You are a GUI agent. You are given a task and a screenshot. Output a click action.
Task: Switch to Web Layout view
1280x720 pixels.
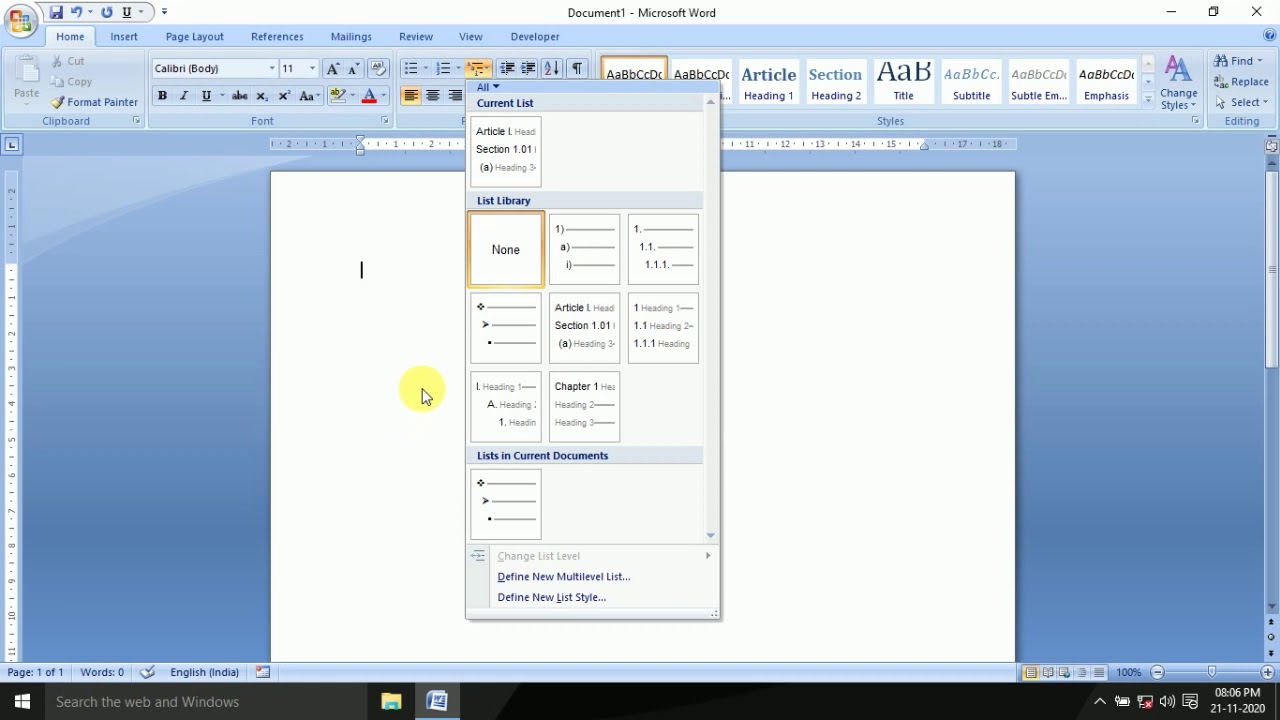1064,673
